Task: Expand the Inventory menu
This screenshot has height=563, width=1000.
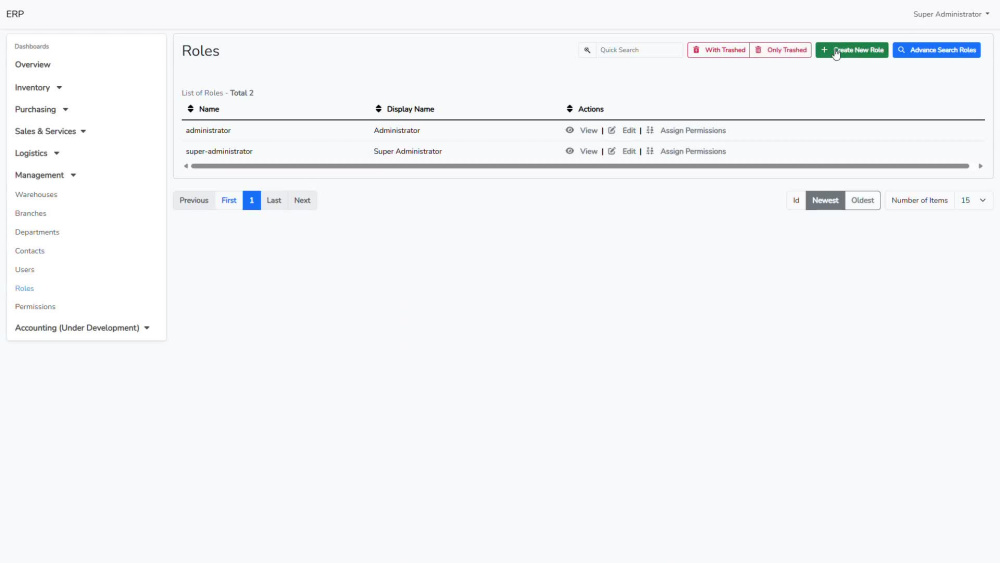Action: point(38,87)
